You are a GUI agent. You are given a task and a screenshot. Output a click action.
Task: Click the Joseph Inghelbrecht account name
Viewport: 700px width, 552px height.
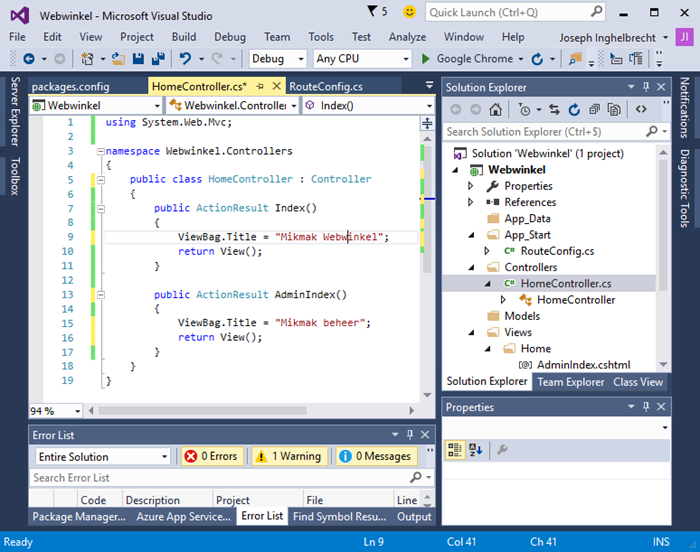click(x=607, y=38)
